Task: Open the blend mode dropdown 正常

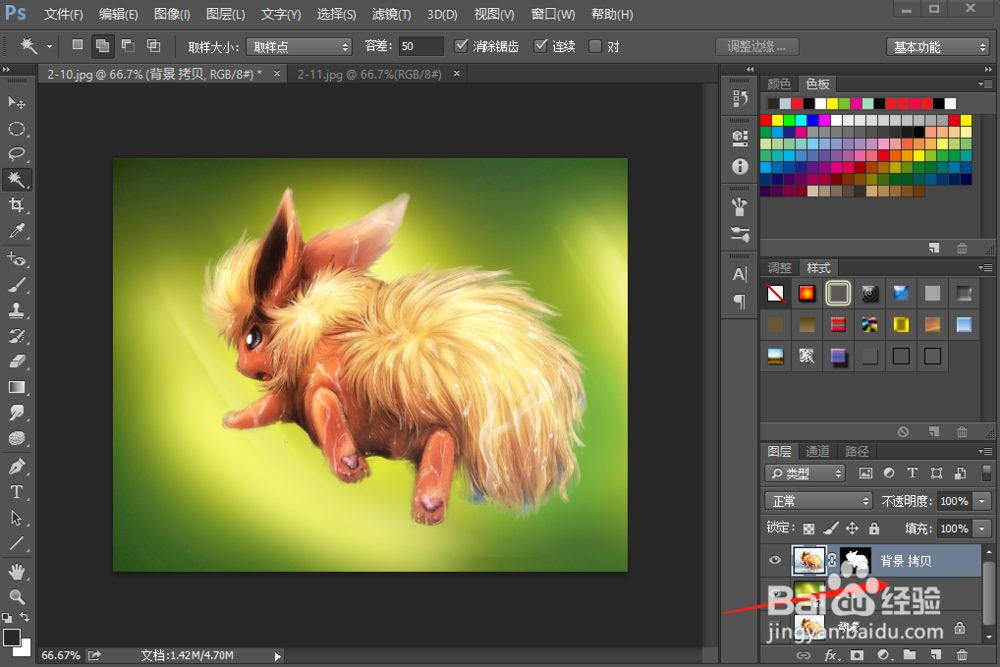Action: tap(818, 501)
